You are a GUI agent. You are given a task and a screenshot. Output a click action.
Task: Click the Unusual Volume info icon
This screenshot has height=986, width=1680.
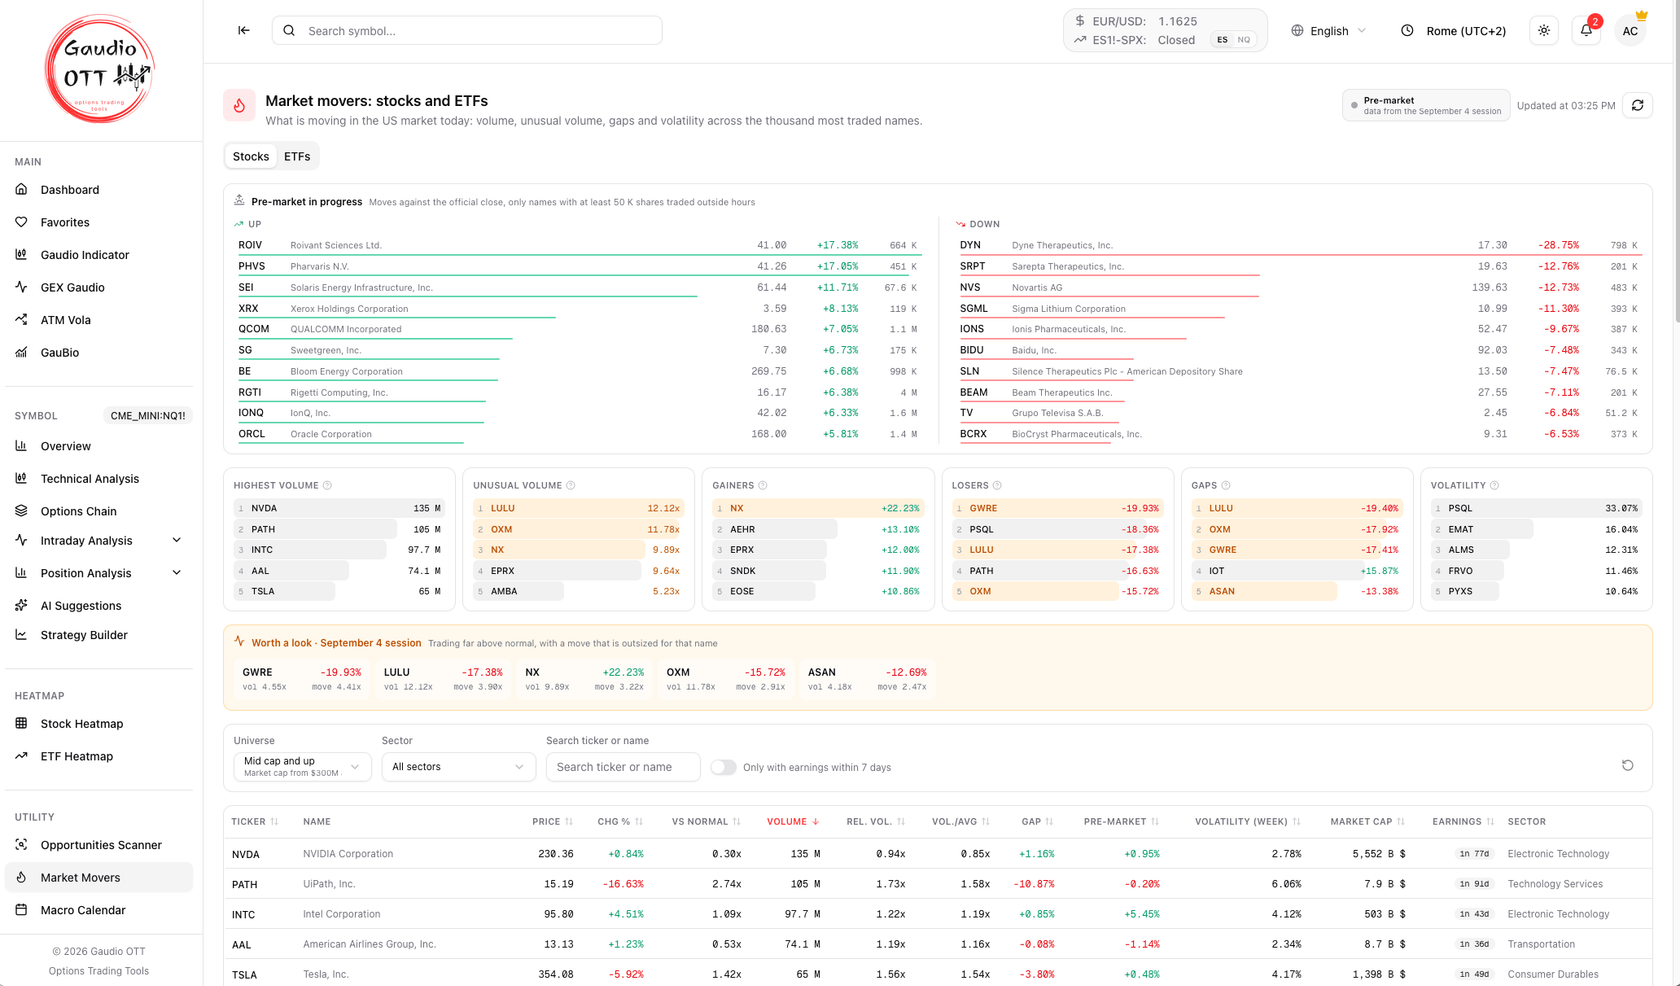[x=571, y=486]
